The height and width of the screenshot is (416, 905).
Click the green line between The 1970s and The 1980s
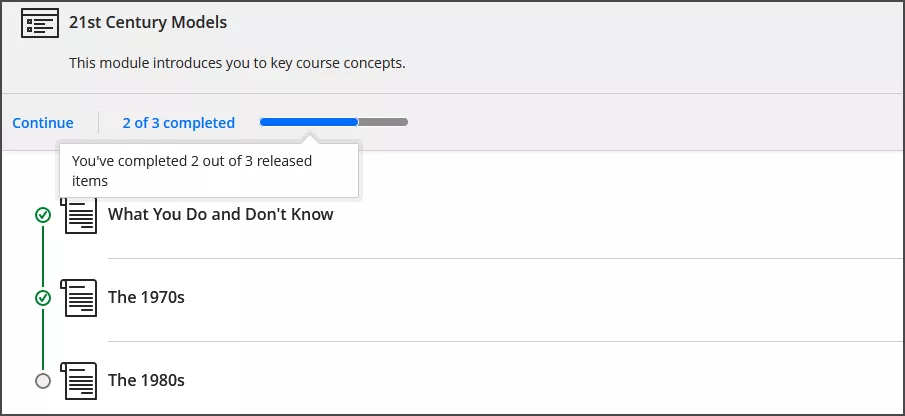pyautogui.click(x=42, y=339)
